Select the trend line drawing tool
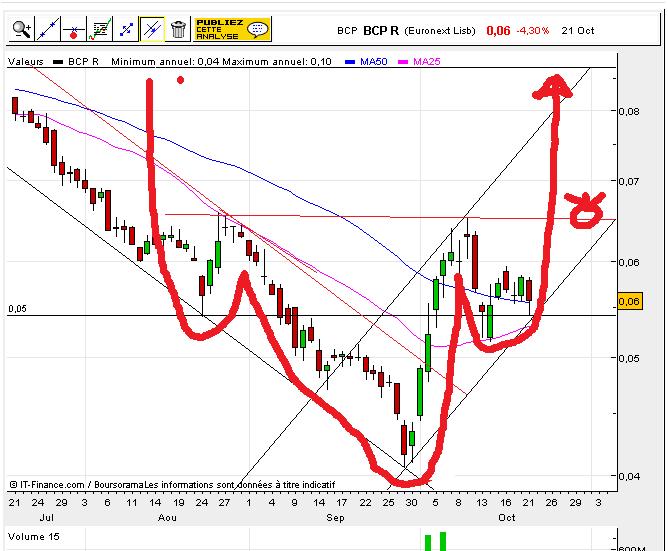Screen dimensions: 668x551 pyautogui.click(x=47, y=29)
